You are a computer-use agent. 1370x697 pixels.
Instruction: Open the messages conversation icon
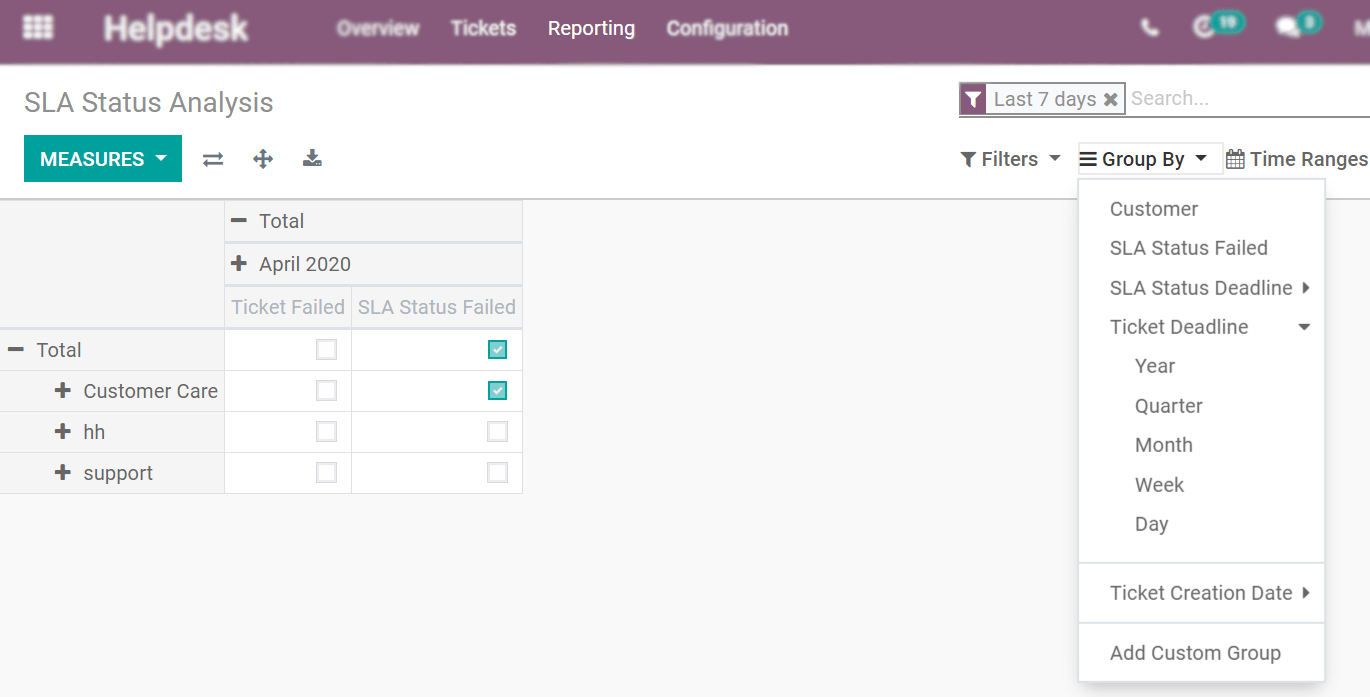1289,29
